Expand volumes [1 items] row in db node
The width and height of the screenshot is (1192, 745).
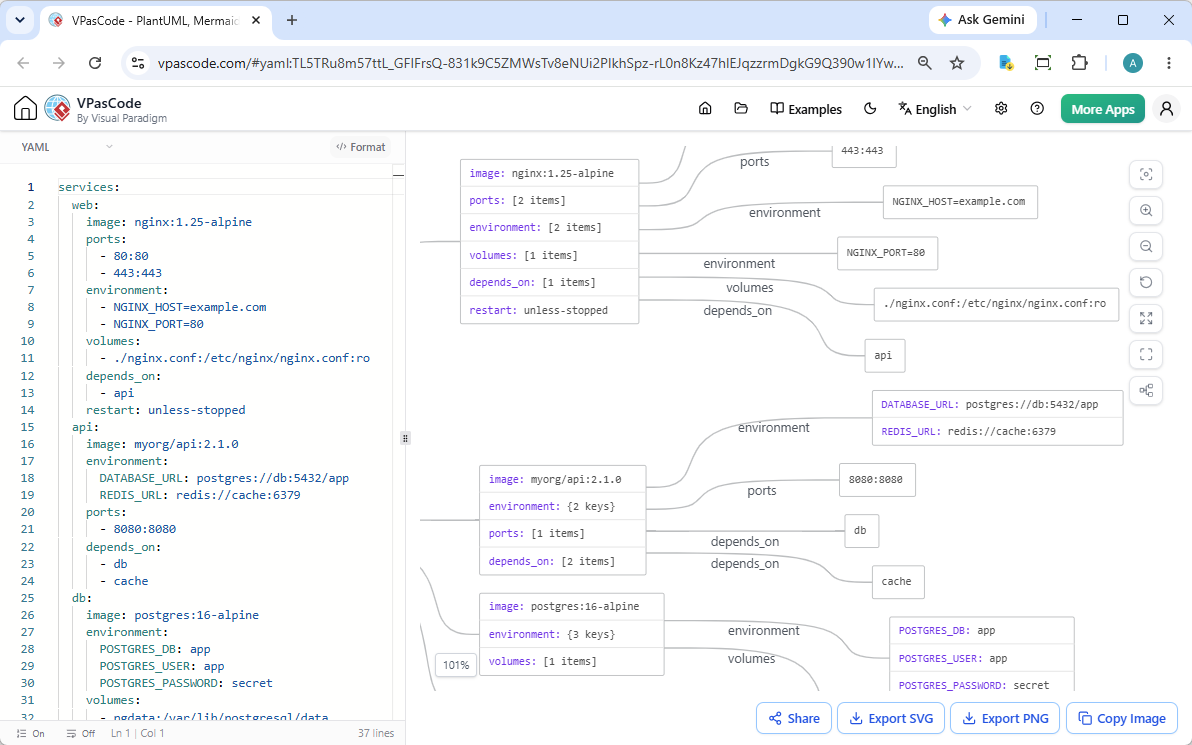point(572,661)
